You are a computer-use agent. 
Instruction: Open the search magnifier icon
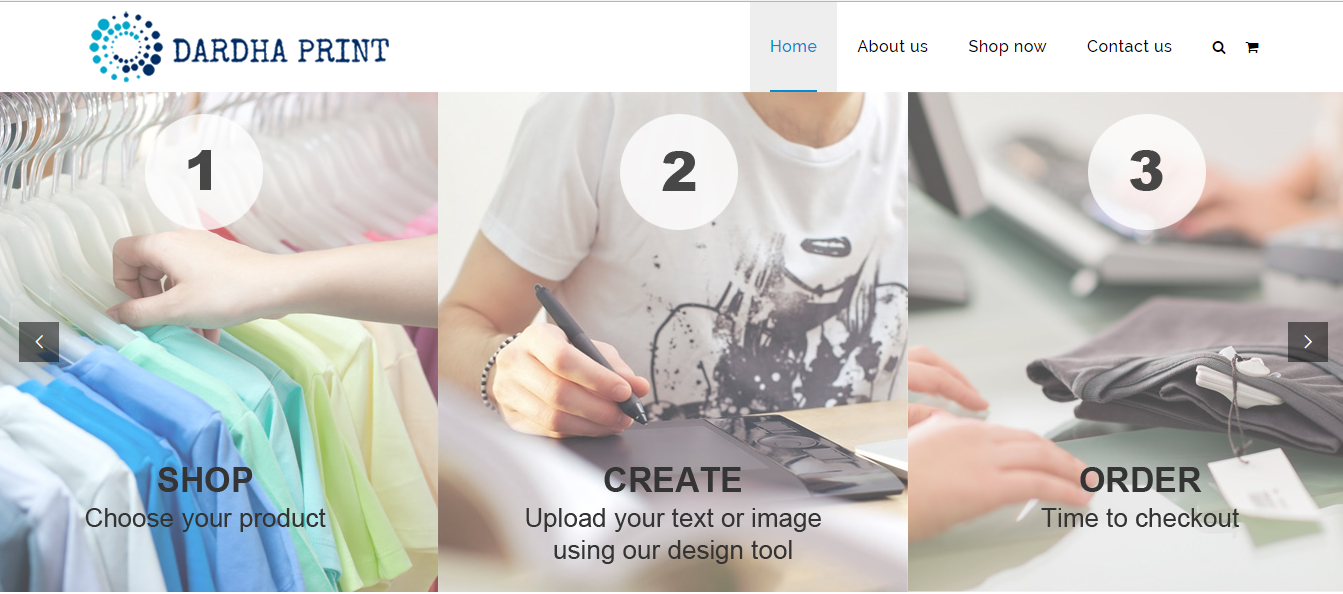1218,47
